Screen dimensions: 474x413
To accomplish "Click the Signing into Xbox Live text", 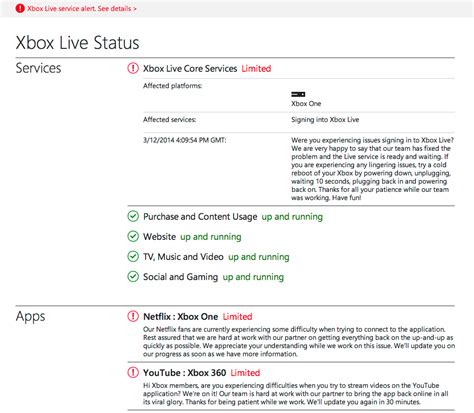I will tap(325, 120).
